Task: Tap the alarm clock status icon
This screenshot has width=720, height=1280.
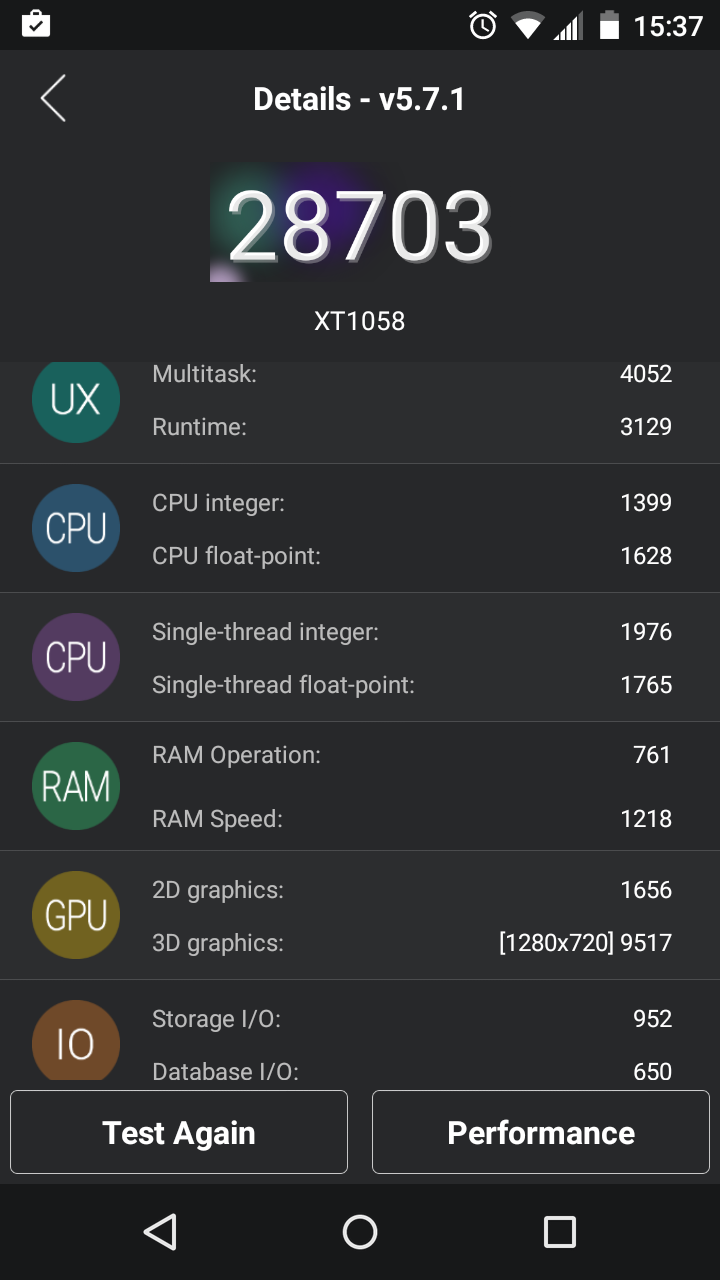Action: pyautogui.click(x=483, y=25)
